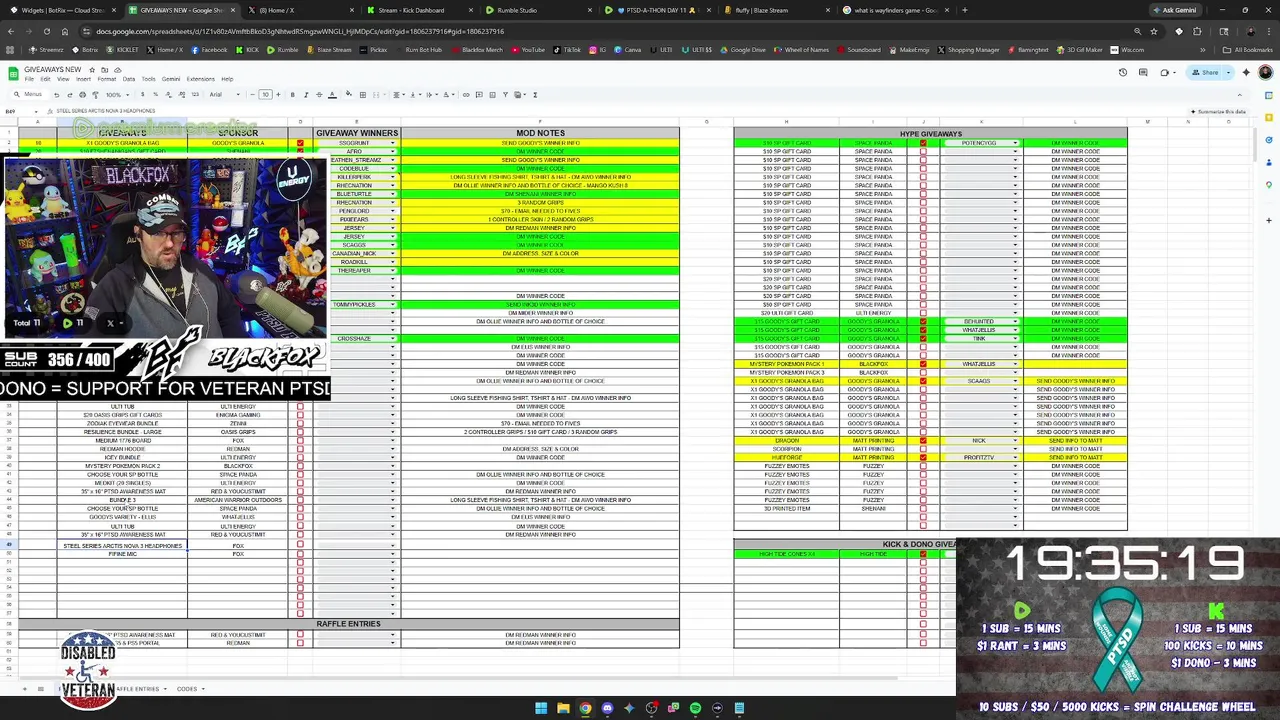Open the zoom 100% dropdown
Viewport: 1280px width, 720px height.
pyautogui.click(x=117, y=95)
